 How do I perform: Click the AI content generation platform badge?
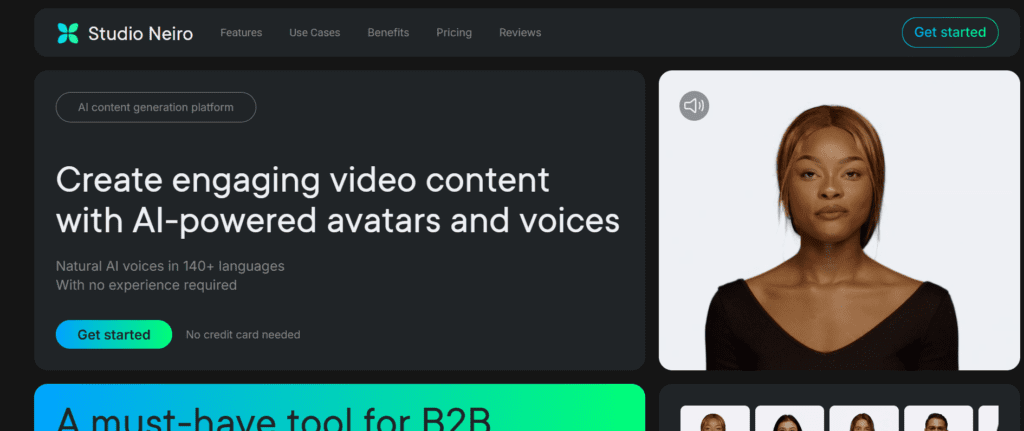156,107
